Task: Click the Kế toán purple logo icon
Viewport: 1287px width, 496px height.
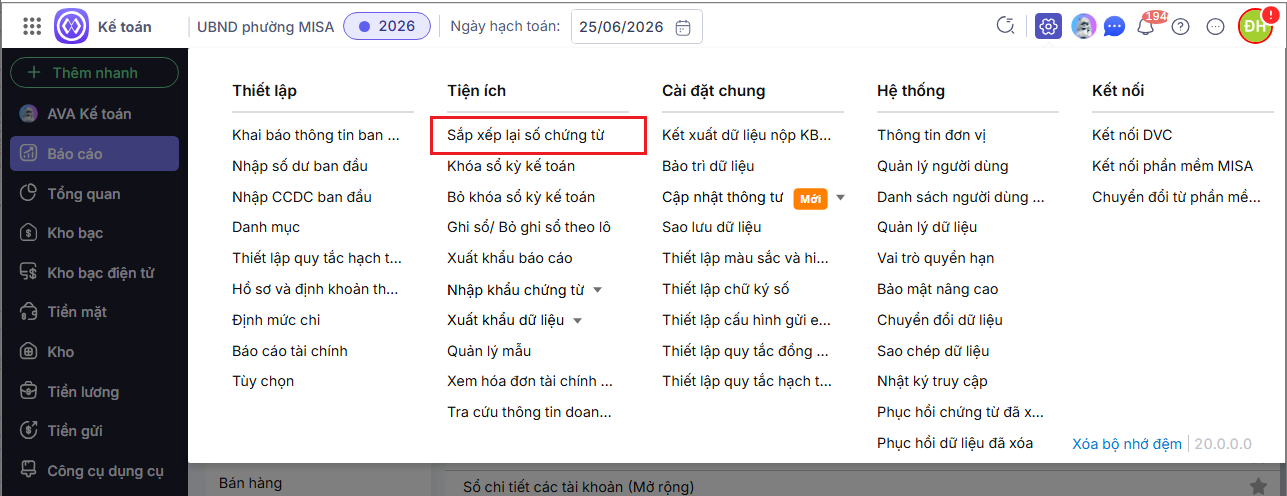Action: coord(71,27)
